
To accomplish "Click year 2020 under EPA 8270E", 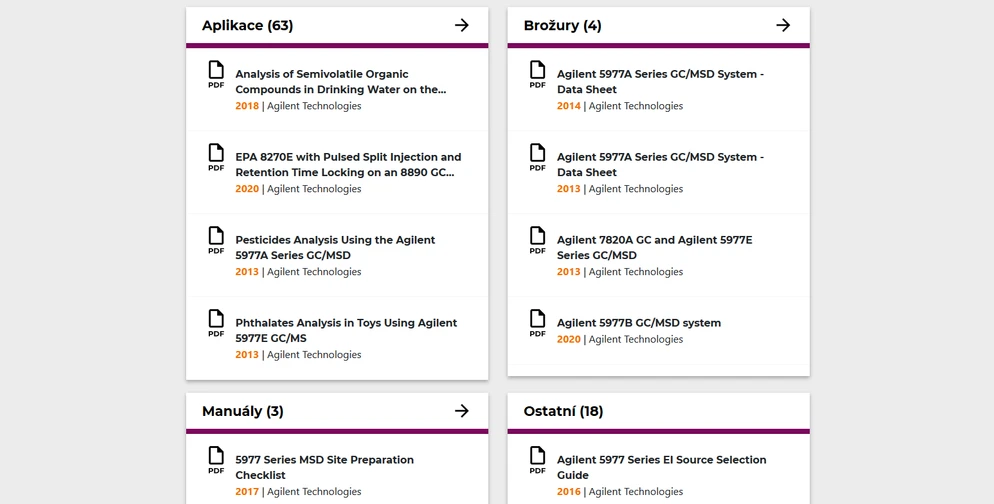I will (247, 189).
